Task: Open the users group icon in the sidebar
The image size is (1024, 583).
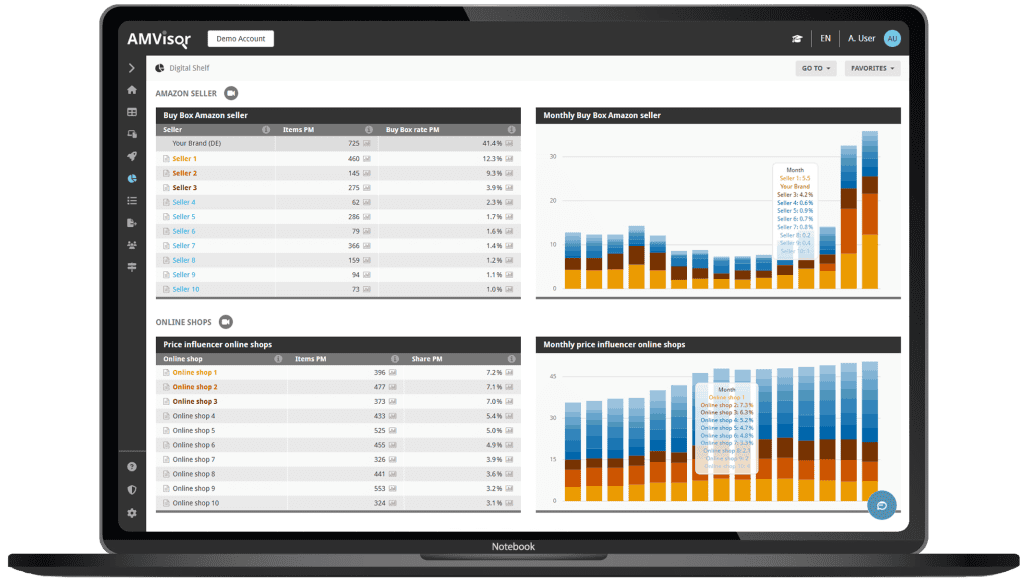Action: click(x=132, y=244)
